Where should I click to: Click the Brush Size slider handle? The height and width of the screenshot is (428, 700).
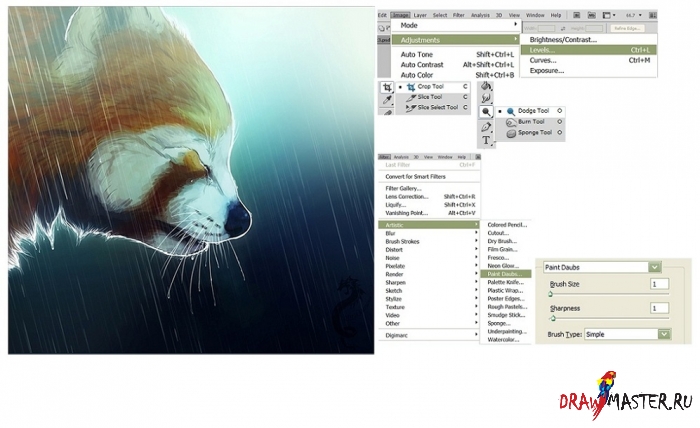point(550,294)
